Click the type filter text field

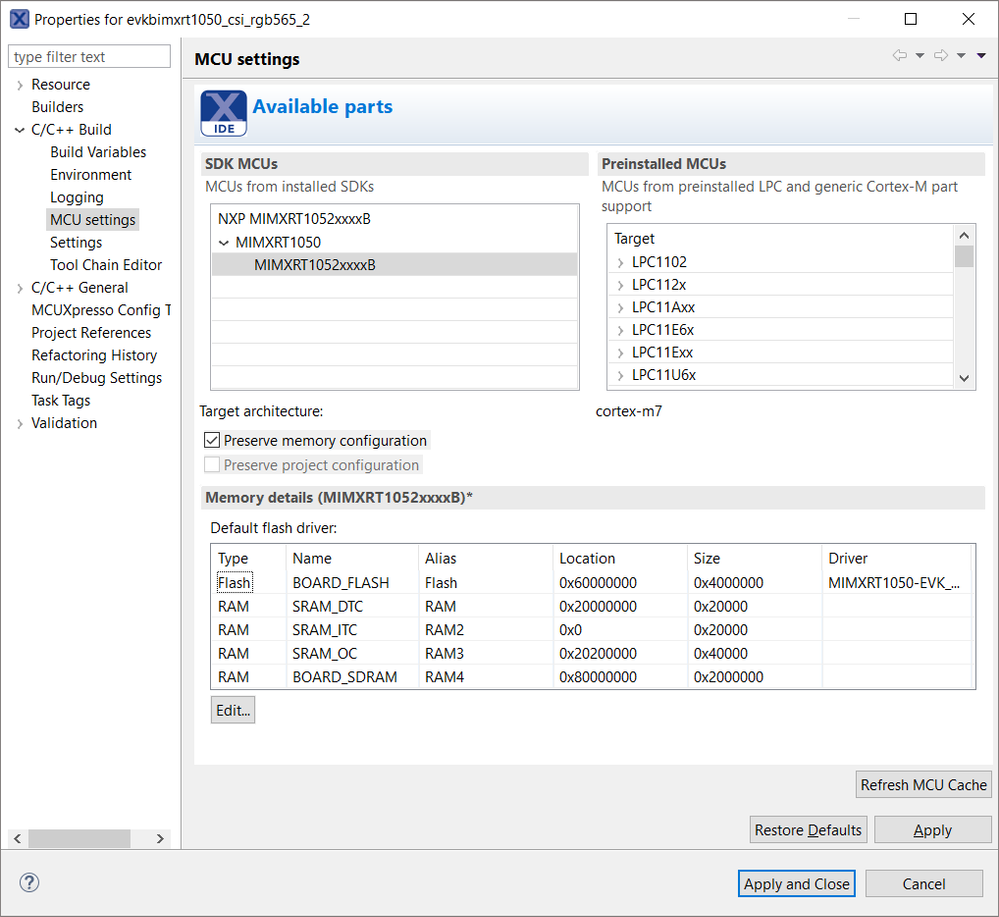click(x=89, y=57)
